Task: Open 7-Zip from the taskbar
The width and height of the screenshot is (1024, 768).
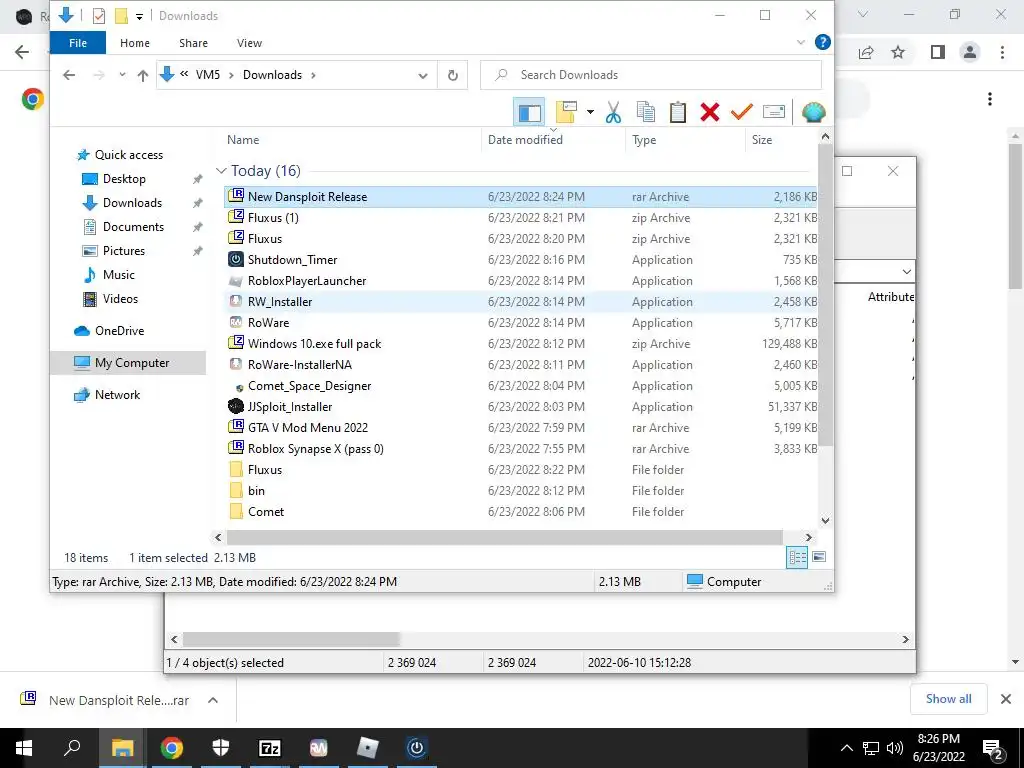Action: pos(270,748)
